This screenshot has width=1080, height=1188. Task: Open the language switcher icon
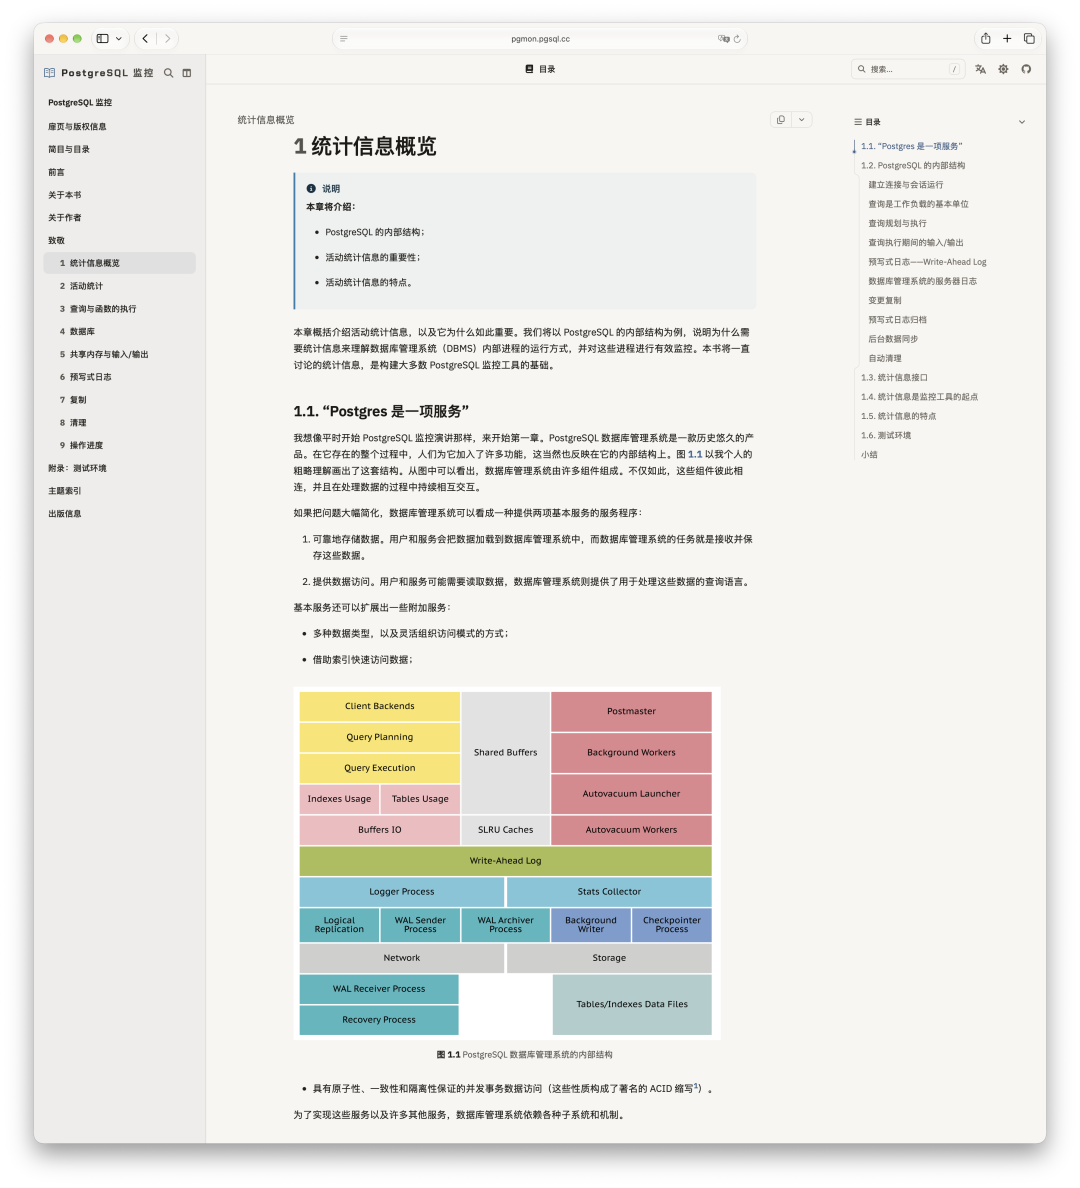pyautogui.click(x=981, y=69)
